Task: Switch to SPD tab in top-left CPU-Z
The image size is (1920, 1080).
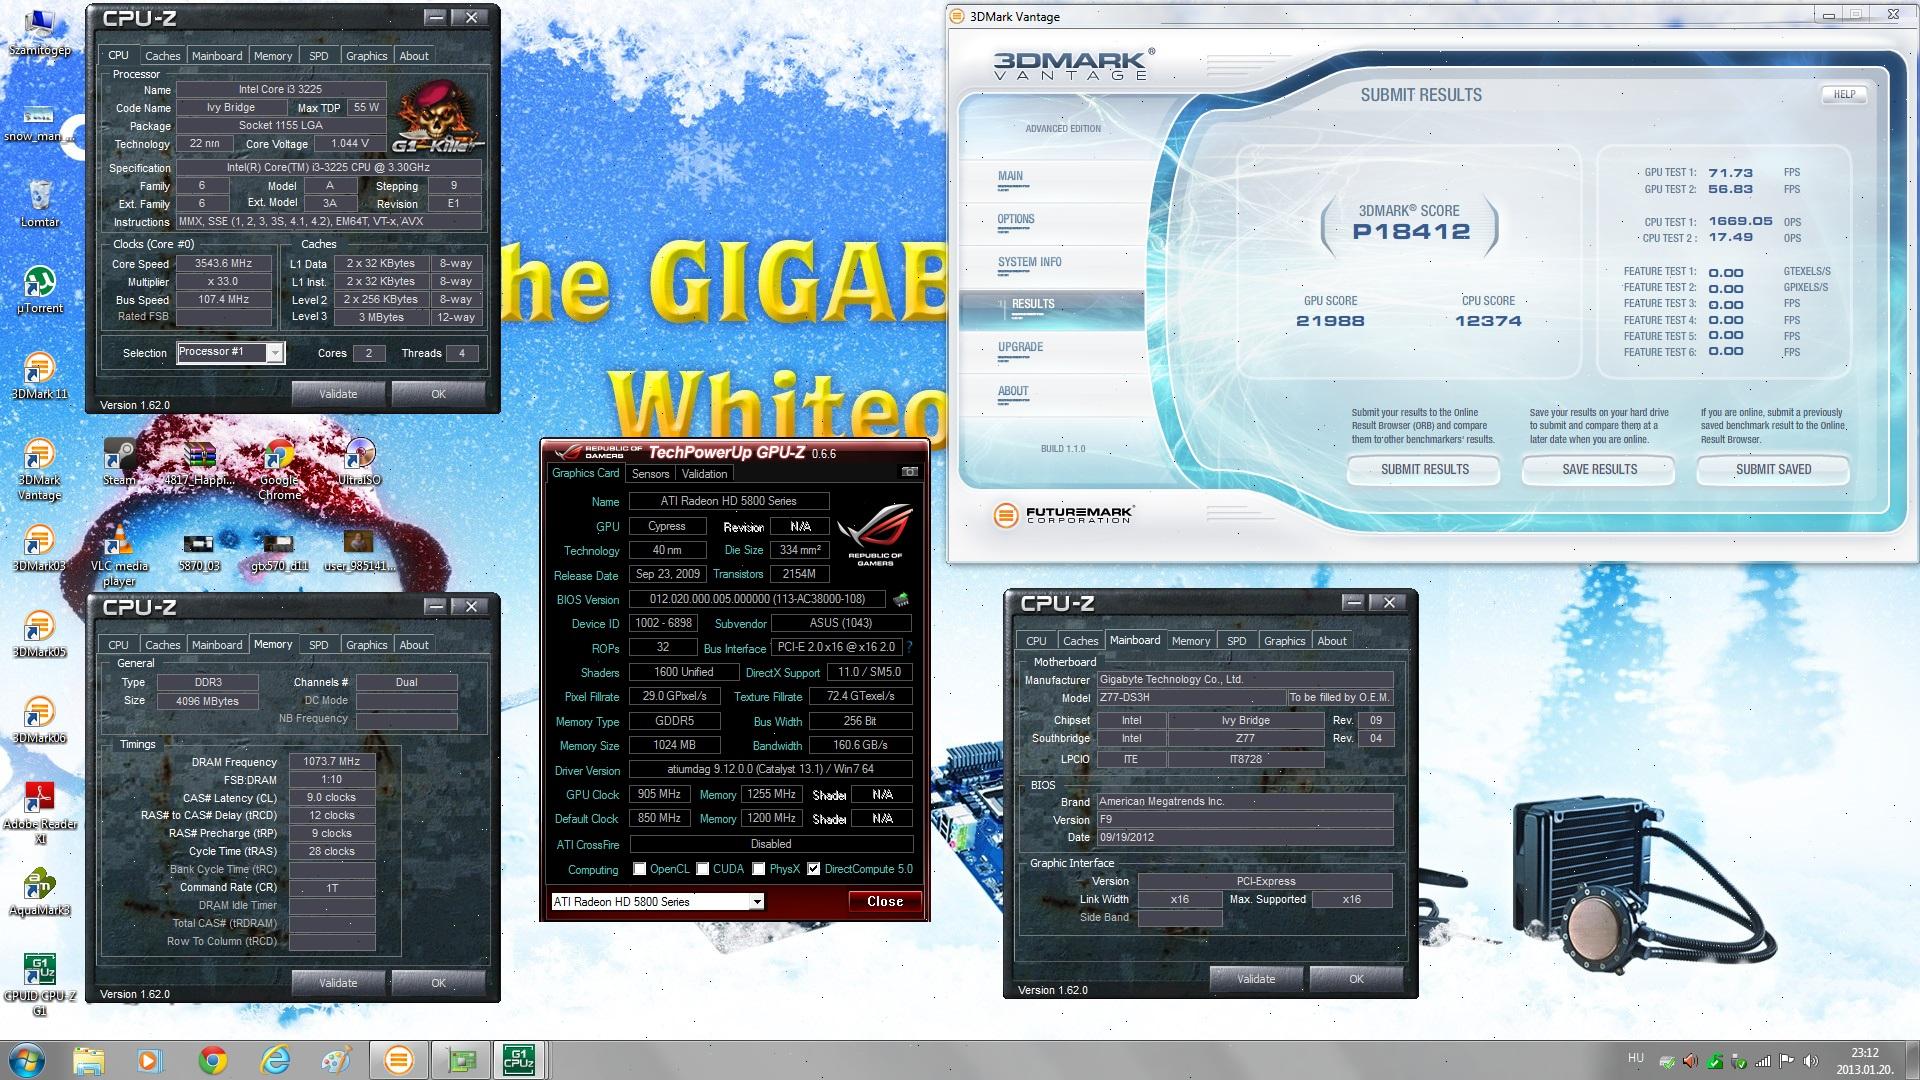Action: [x=319, y=56]
